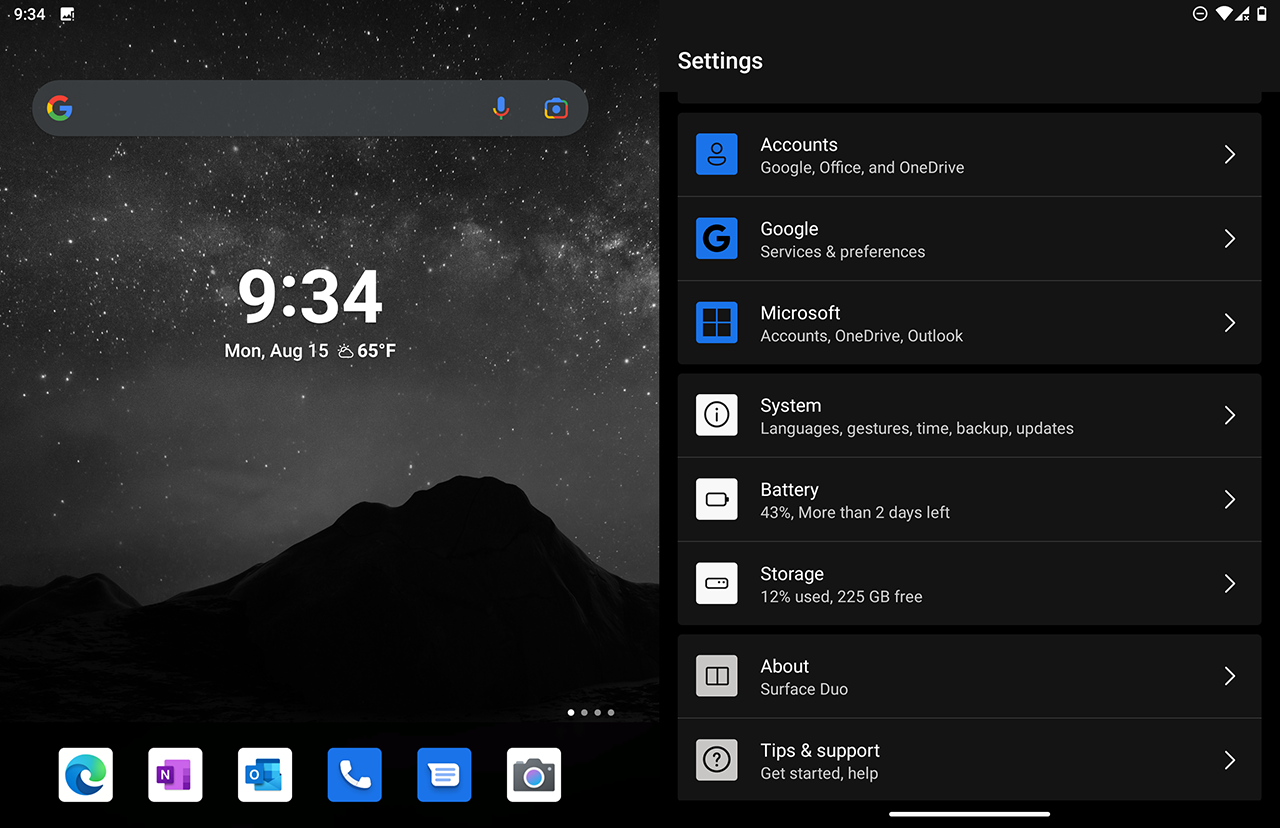Tap the status bar clock 9:34
Viewport: 1280px width, 828px height.
click(29, 14)
